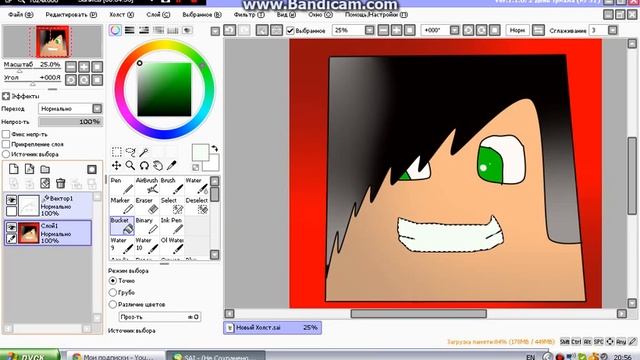The image size is (640, 360).
Task: Create a new layer folder
Action: pyautogui.click(x=45, y=169)
